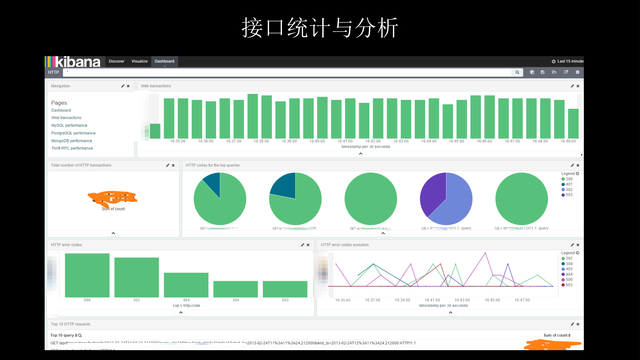
Task: Expand spy caret under error codes evolution
Action: pos(451,312)
